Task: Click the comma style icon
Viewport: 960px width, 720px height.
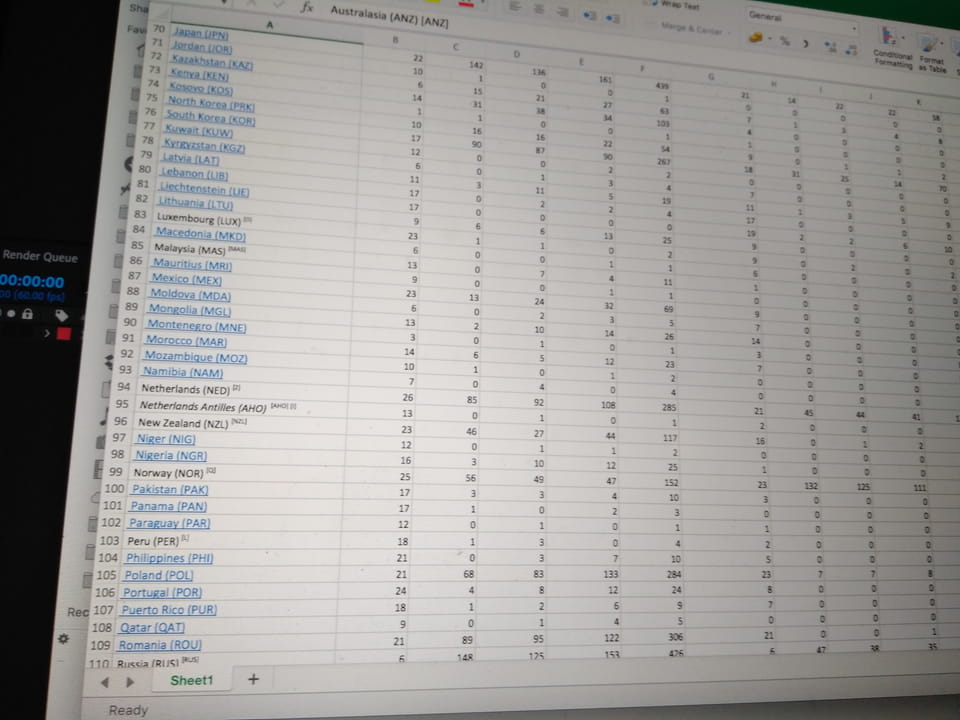Action: click(x=805, y=43)
